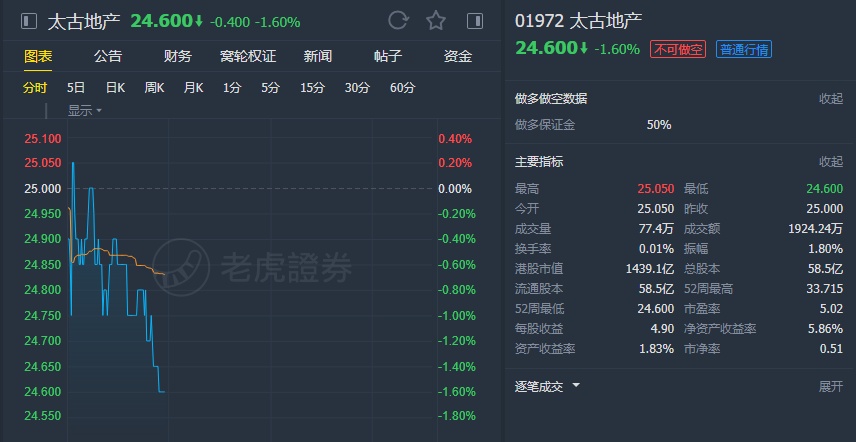Toggle the left sidebar panel icon
The width and height of the screenshot is (856, 442).
click(x=29, y=21)
